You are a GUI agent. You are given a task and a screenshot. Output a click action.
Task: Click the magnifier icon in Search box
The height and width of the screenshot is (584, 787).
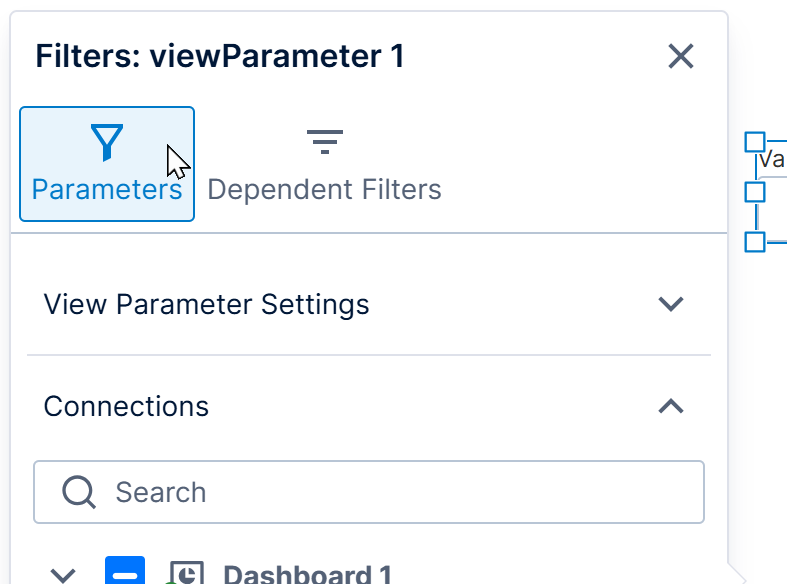[79, 492]
